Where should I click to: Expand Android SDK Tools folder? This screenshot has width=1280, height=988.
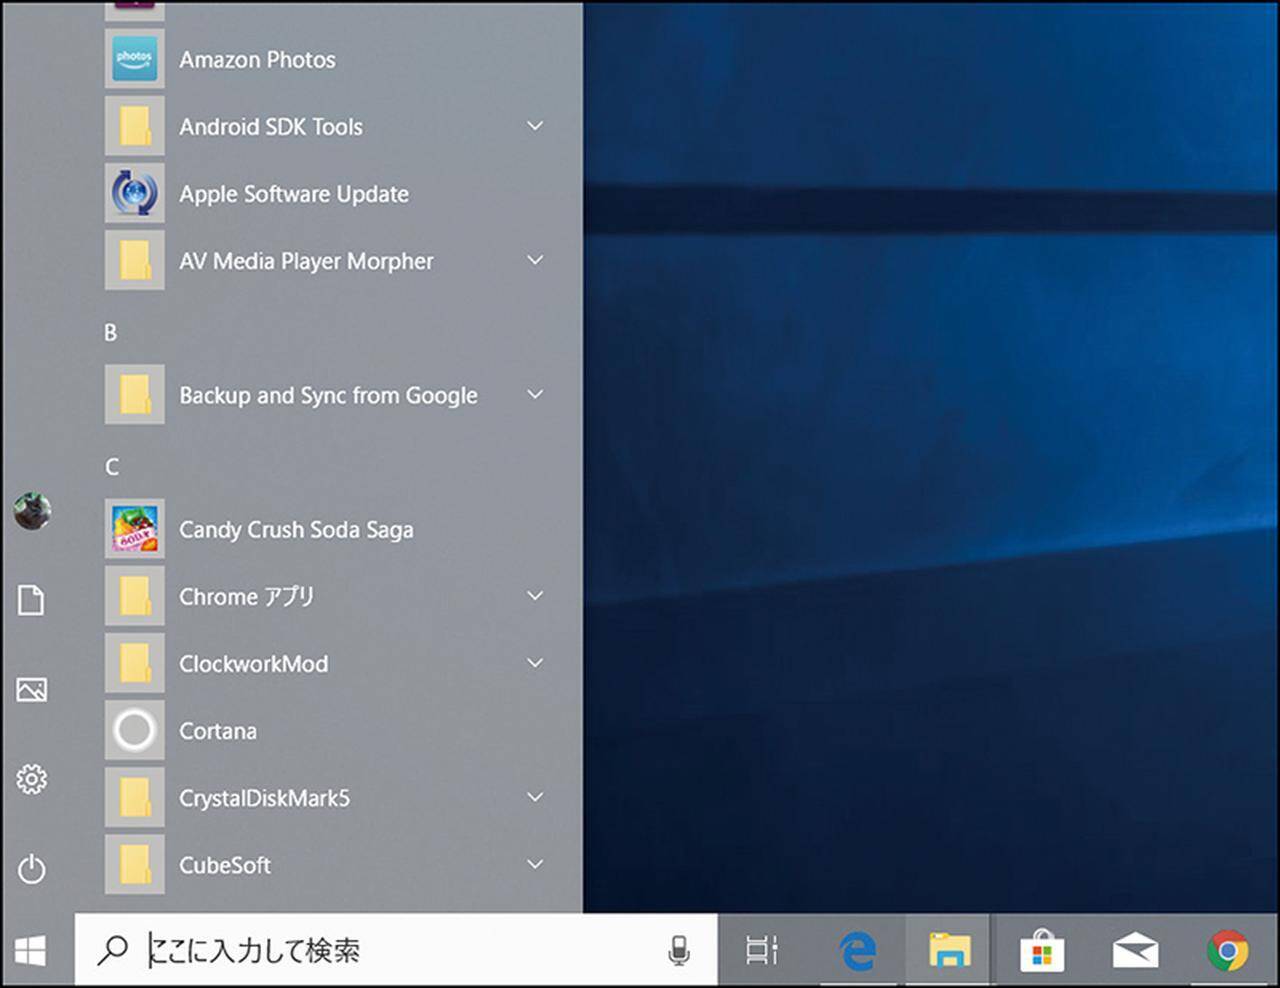[535, 126]
